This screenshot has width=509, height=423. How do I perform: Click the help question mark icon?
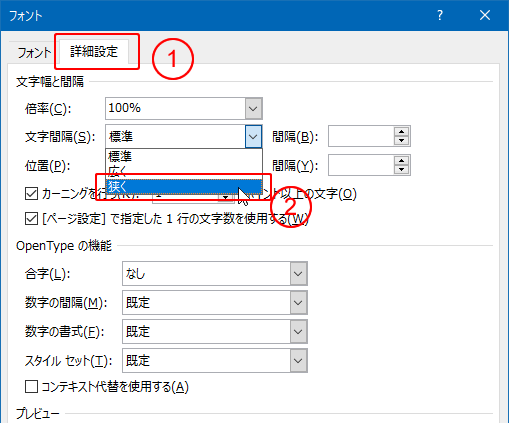(x=440, y=15)
